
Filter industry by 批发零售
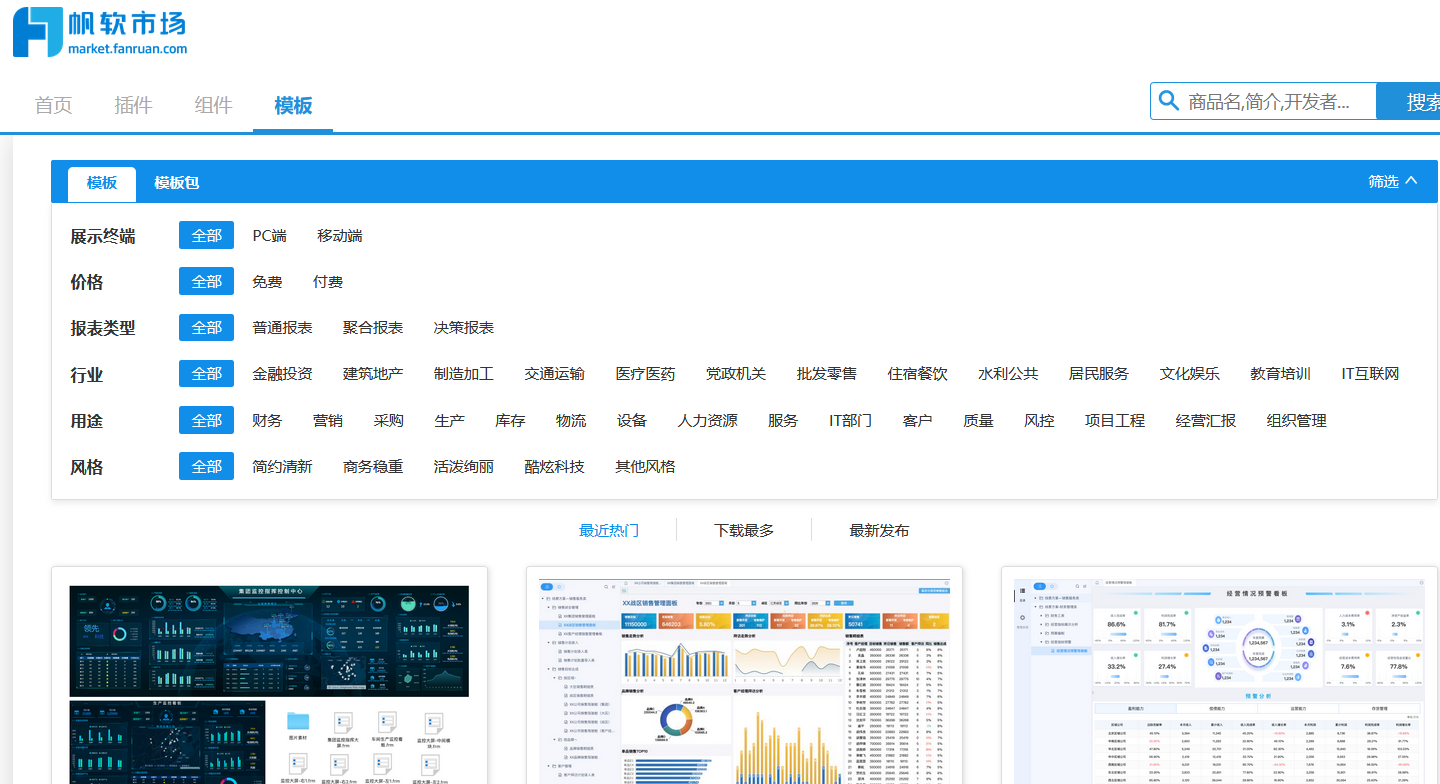click(x=827, y=374)
